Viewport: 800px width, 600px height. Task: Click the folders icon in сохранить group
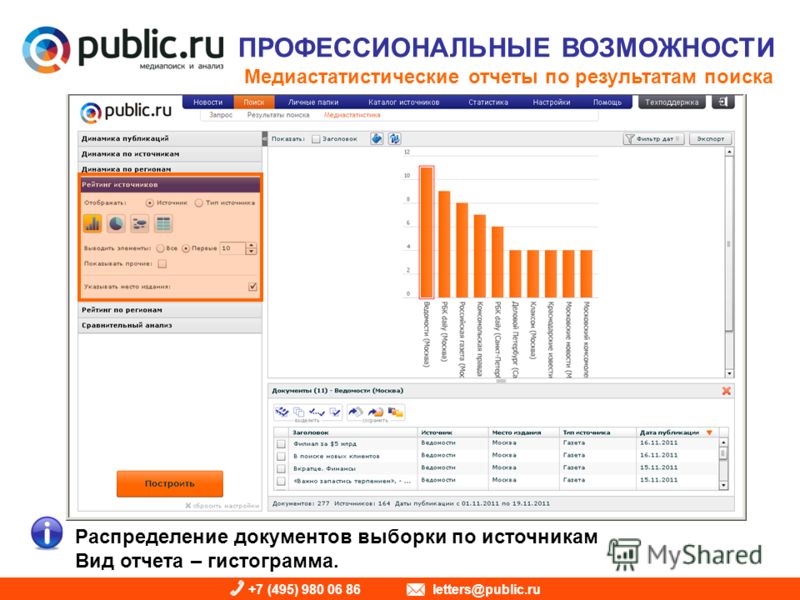[395, 412]
